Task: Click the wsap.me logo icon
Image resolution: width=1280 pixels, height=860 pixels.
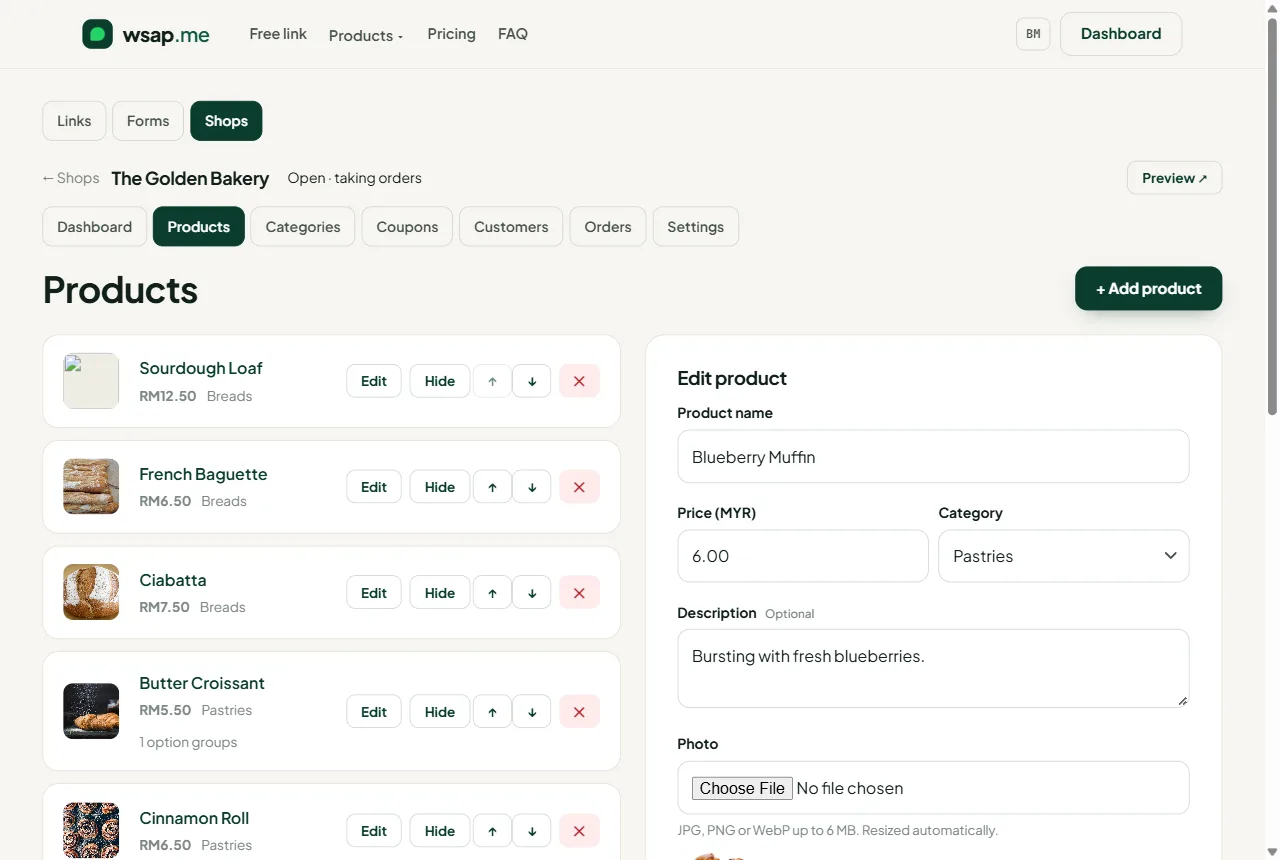Action: click(x=97, y=34)
